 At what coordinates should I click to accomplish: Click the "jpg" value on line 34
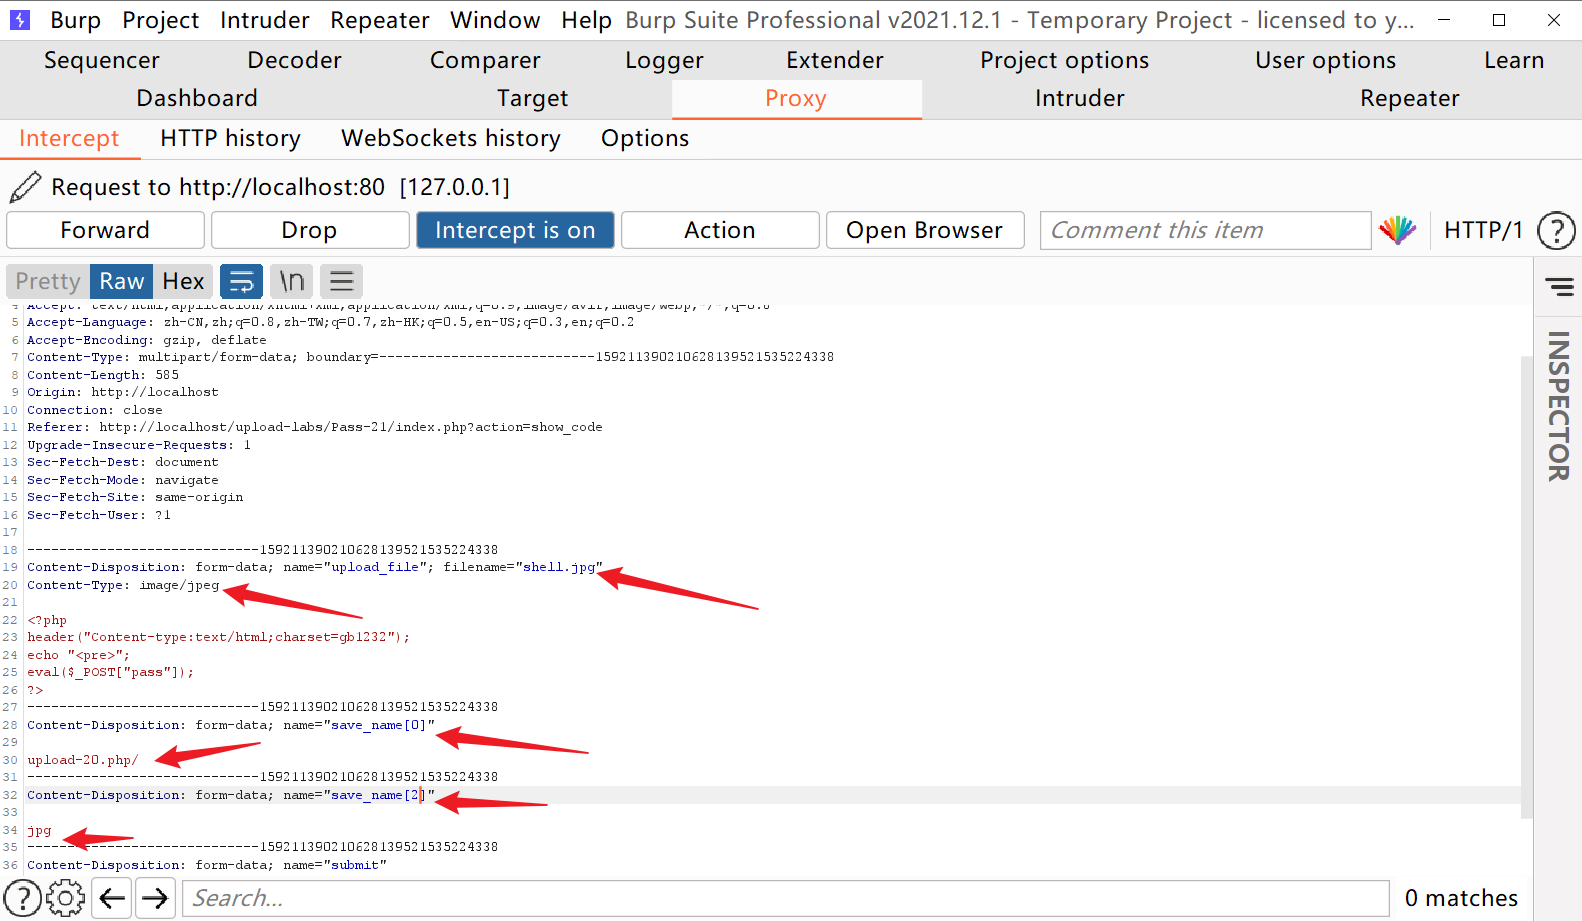click(39, 830)
